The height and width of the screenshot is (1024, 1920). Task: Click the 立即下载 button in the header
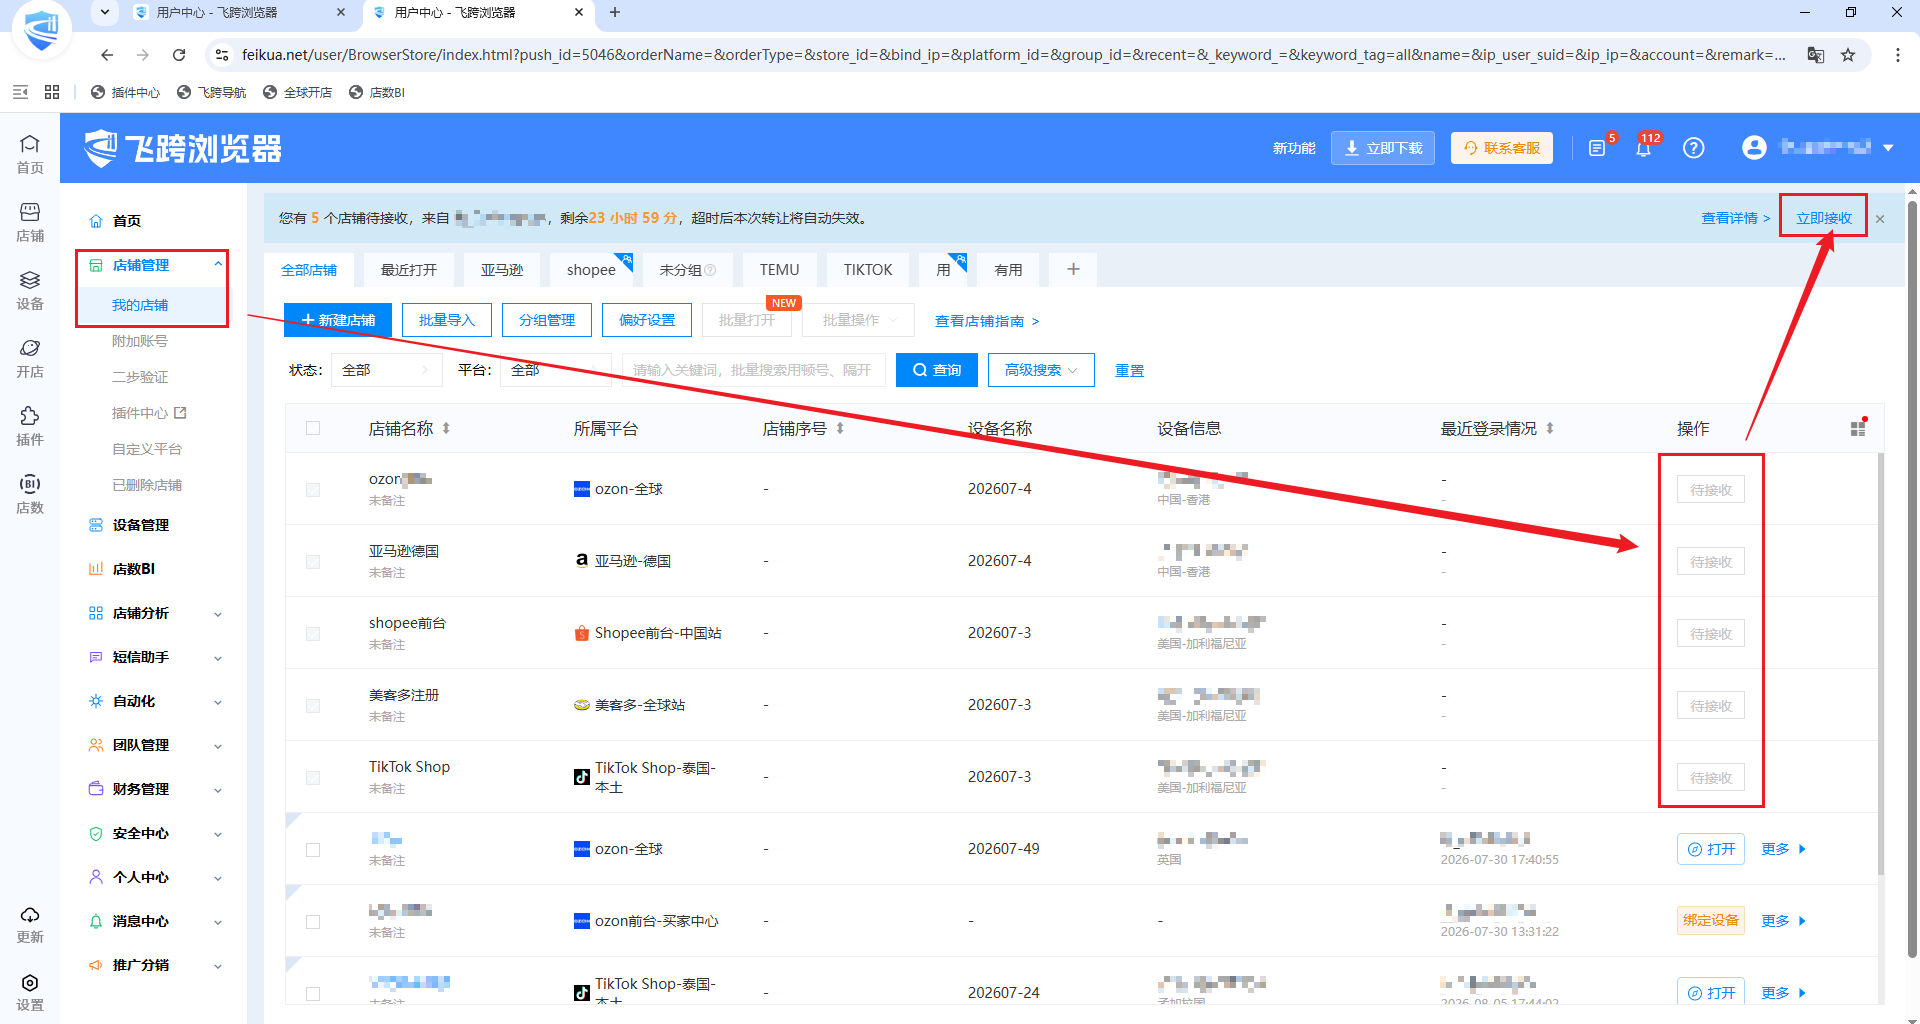tap(1383, 148)
